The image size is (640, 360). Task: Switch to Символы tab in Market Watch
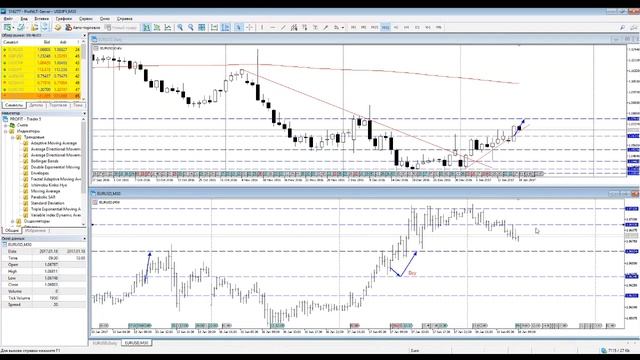[14, 105]
